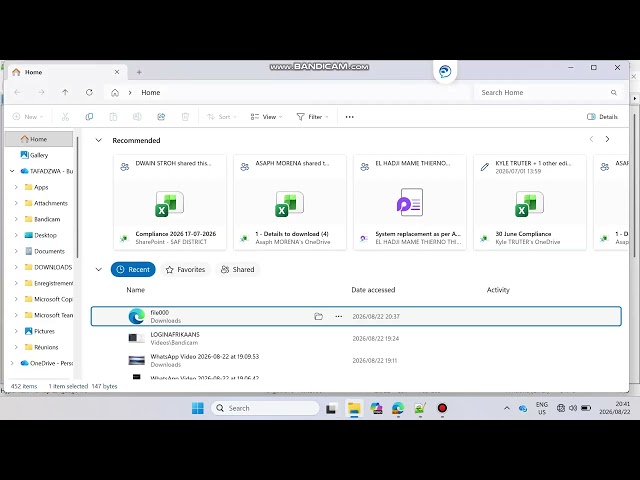Click the home icon in address bar
This screenshot has height=480, width=640.
pos(115,93)
